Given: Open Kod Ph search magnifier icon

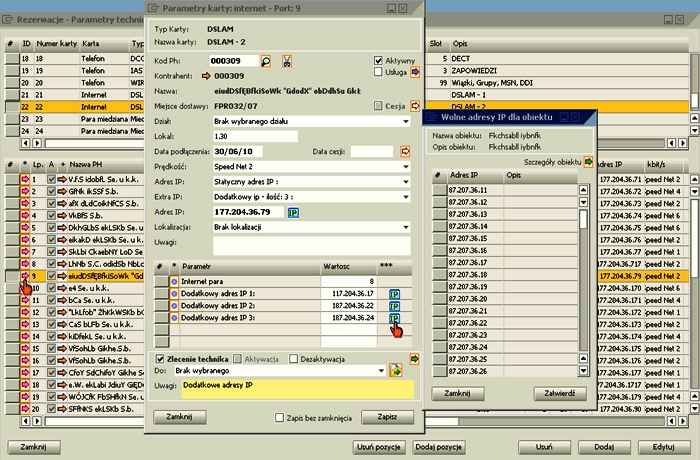Looking at the screenshot, I should coord(266,61).
